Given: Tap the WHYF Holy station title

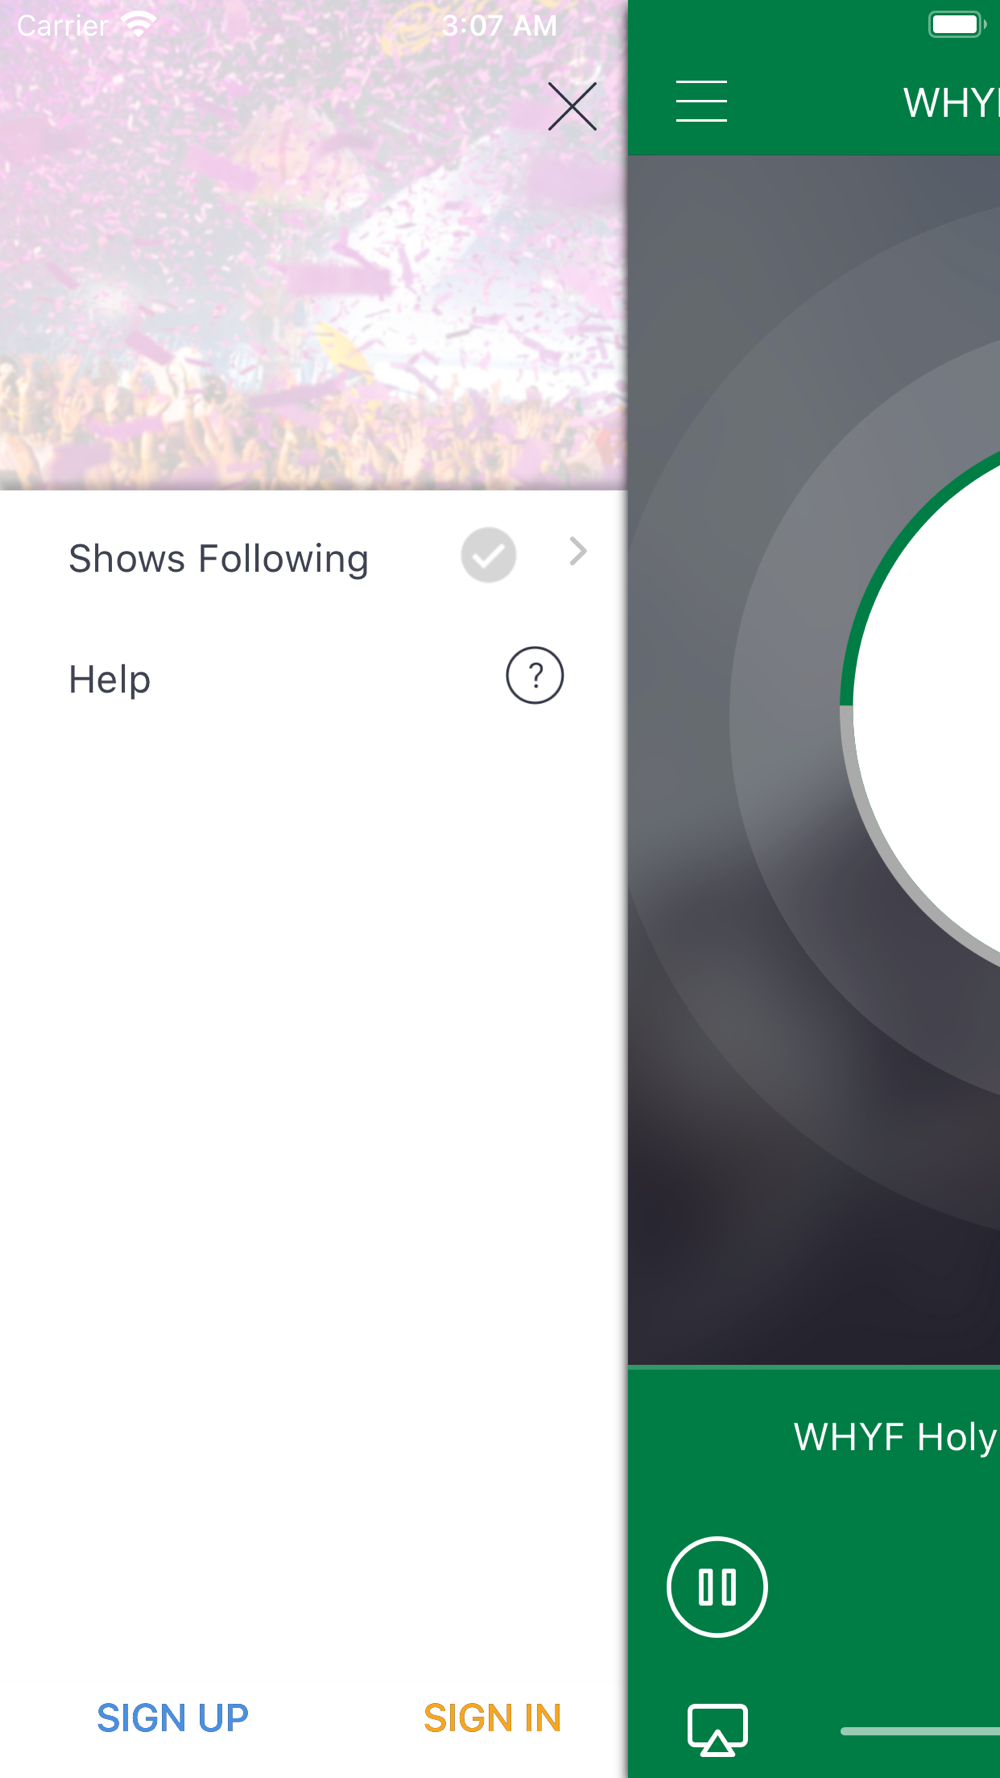Looking at the screenshot, I should (896, 1437).
